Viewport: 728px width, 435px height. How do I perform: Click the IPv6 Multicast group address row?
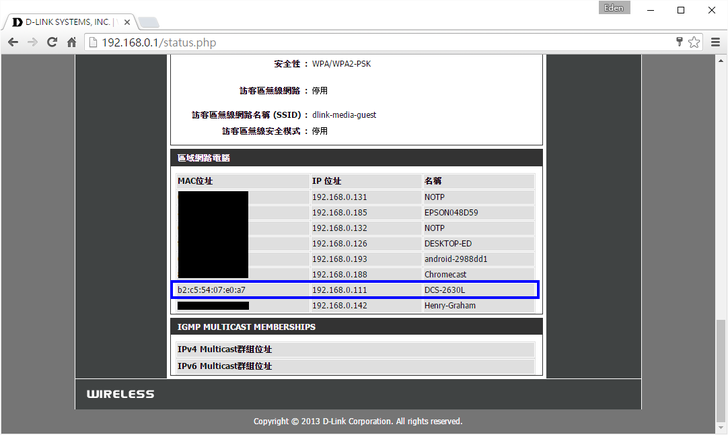[356, 366]
